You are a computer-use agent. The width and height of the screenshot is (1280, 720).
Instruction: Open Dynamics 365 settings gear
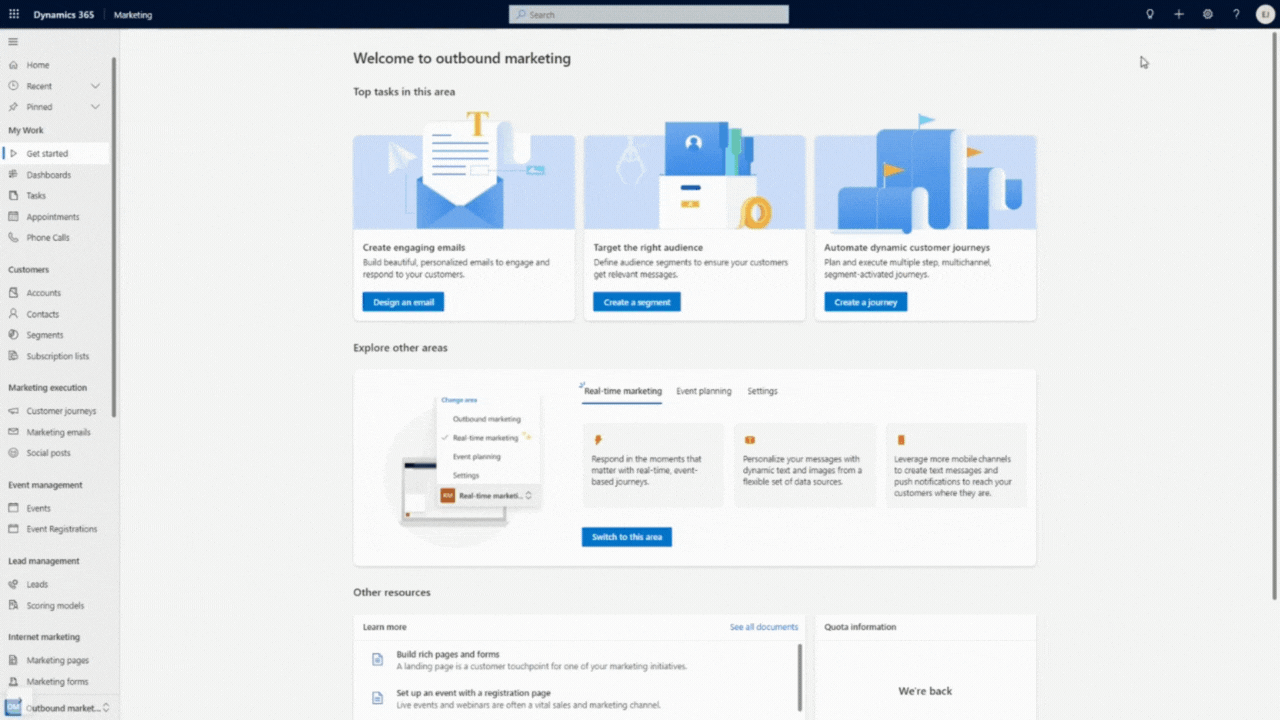pos(1207,14)
